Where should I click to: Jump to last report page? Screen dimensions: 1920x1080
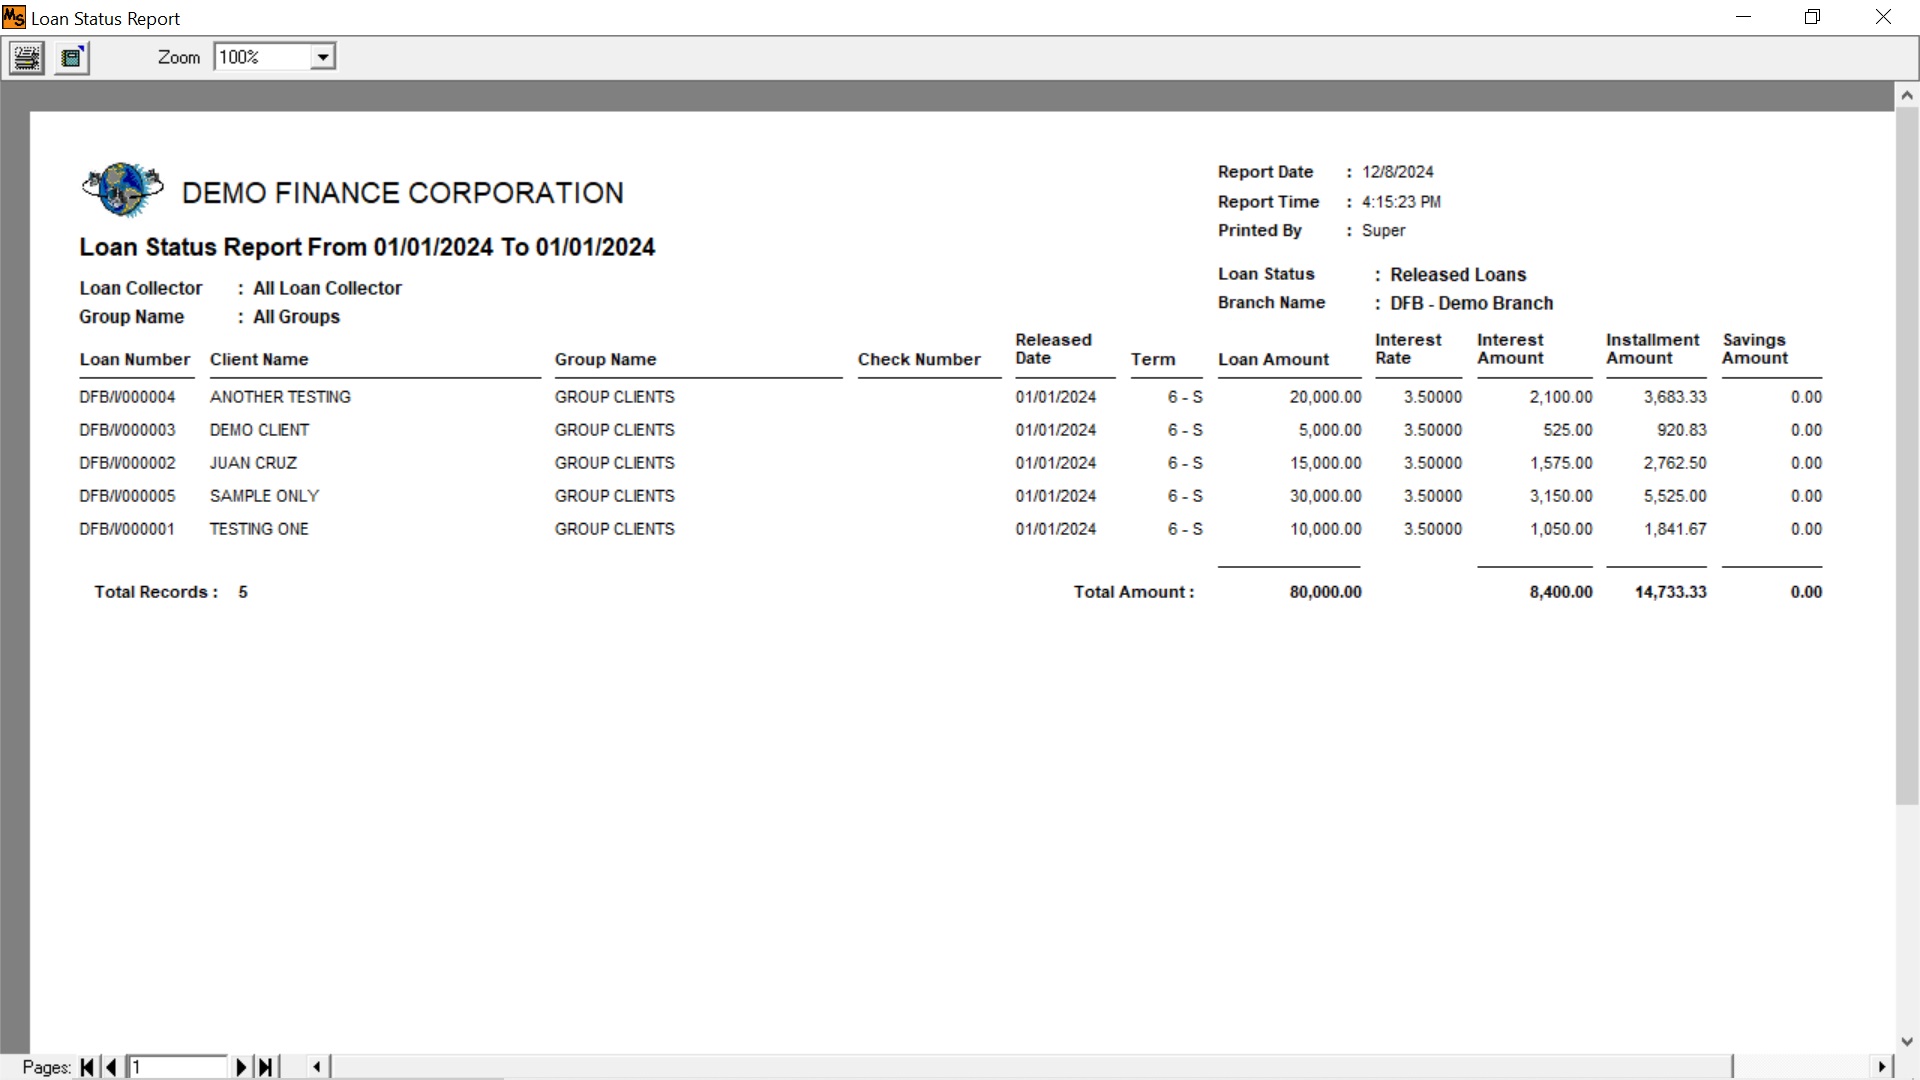pos(265,1067)
